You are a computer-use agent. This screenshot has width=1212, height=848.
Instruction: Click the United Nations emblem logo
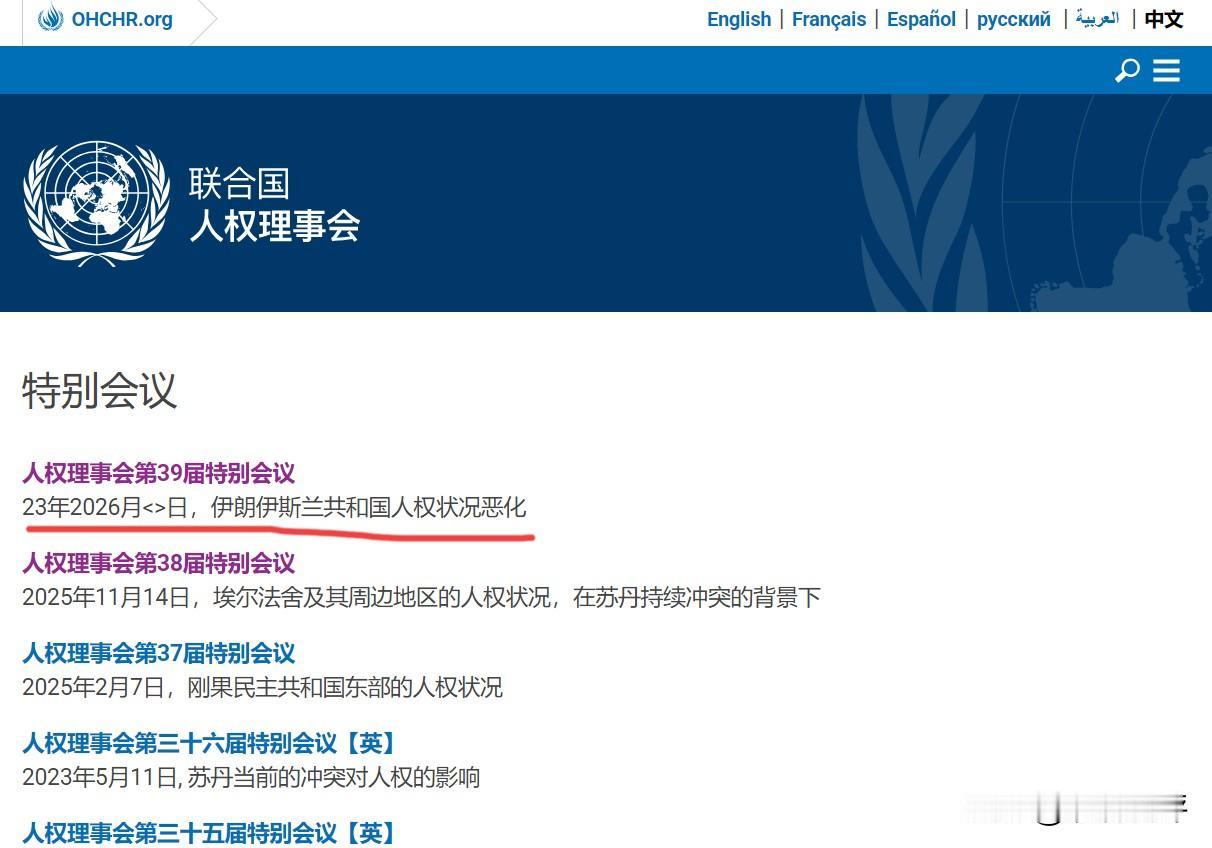point(96,203)
